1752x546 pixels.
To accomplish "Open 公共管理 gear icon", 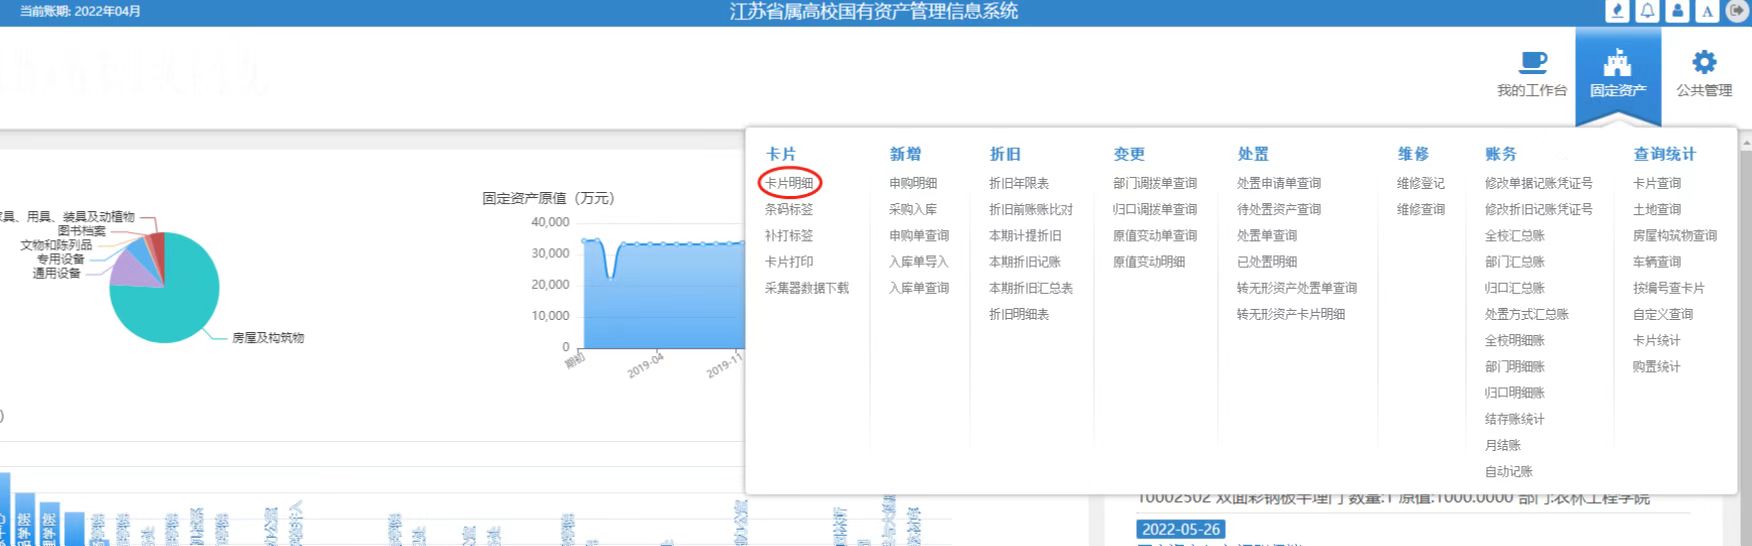I will coord(1703,63).
